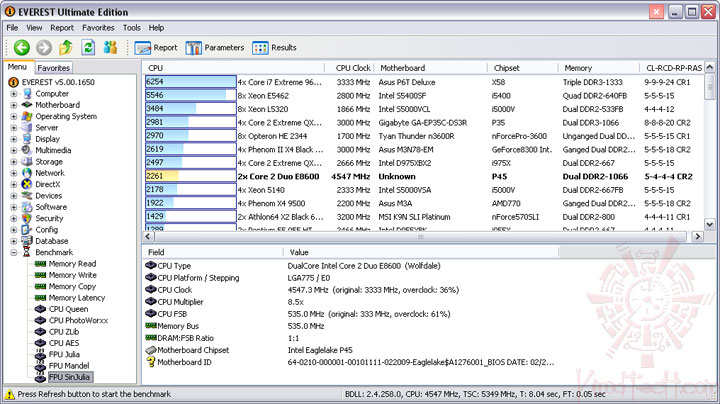Select the Security shield icon
Screen dimensions: 720x404
[27, 219]
